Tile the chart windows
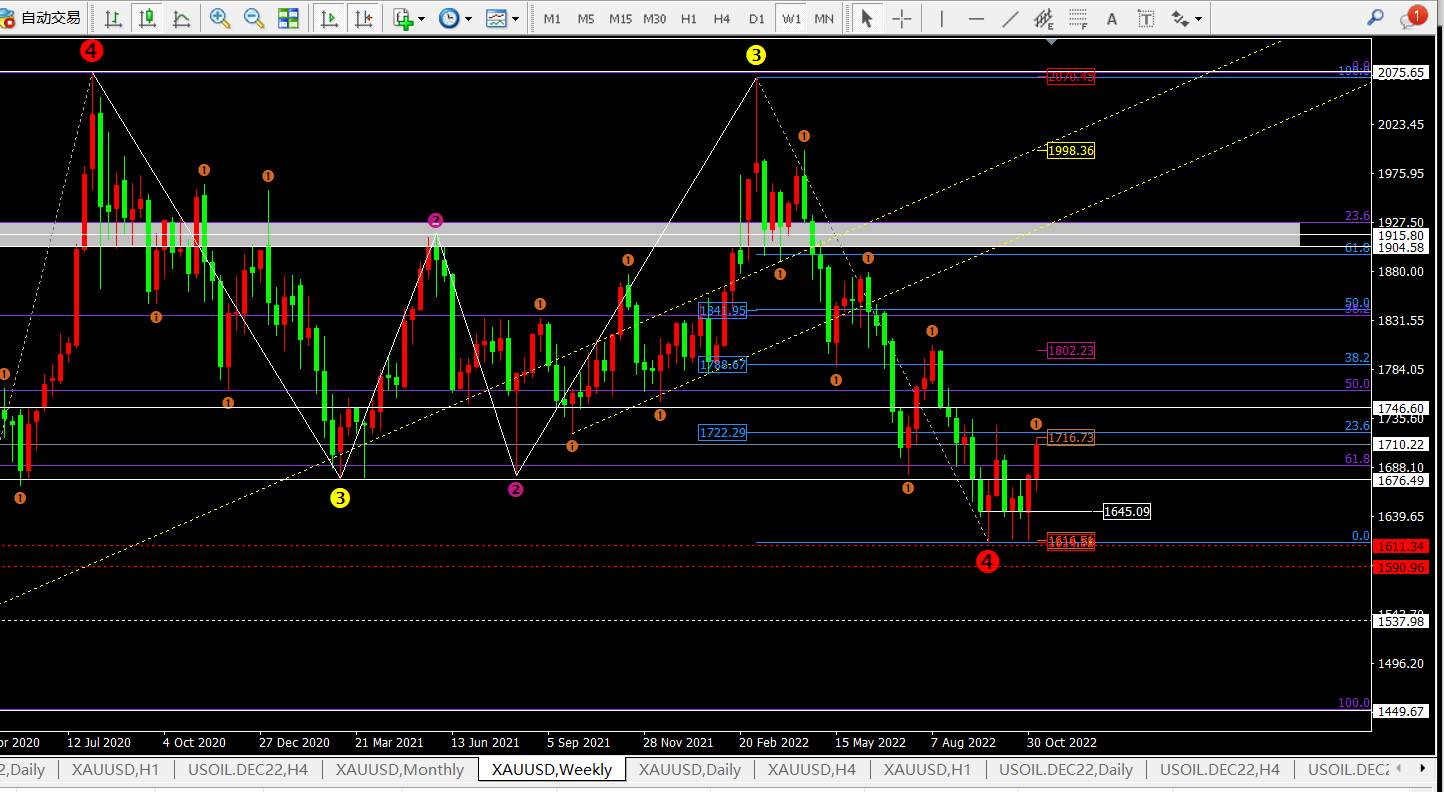 (288, 18)
